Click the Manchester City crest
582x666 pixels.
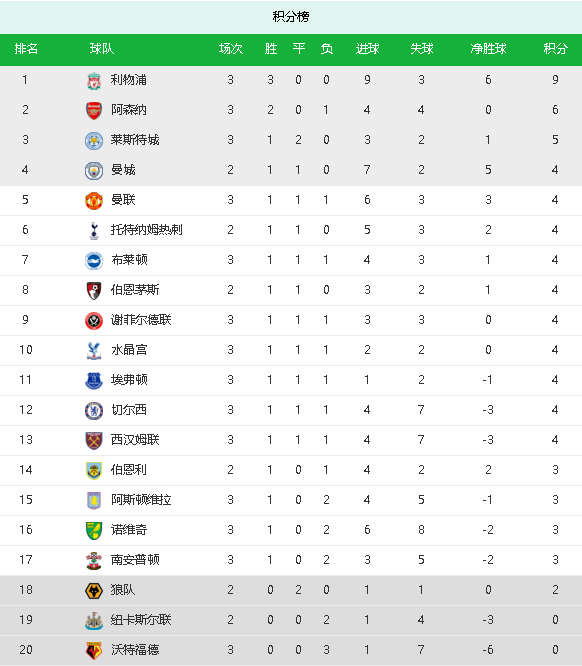coord(93,170)
